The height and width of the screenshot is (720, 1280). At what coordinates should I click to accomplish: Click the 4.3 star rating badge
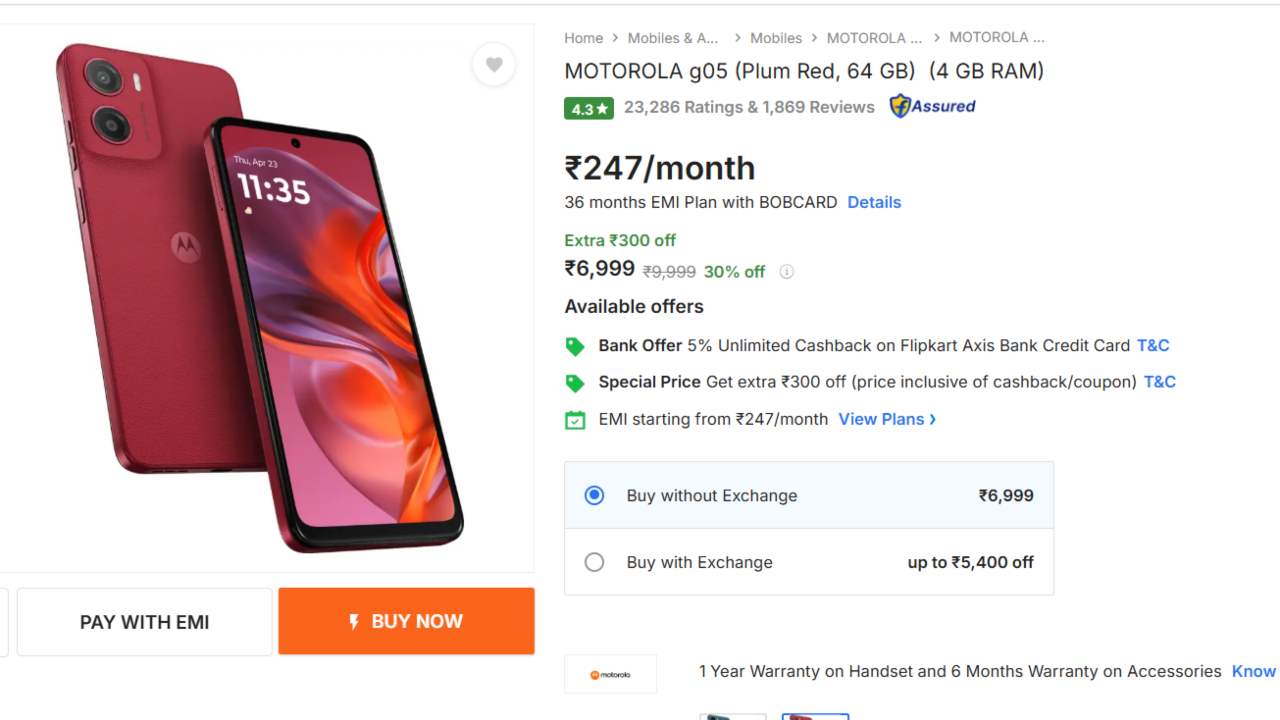pos(589,108)
